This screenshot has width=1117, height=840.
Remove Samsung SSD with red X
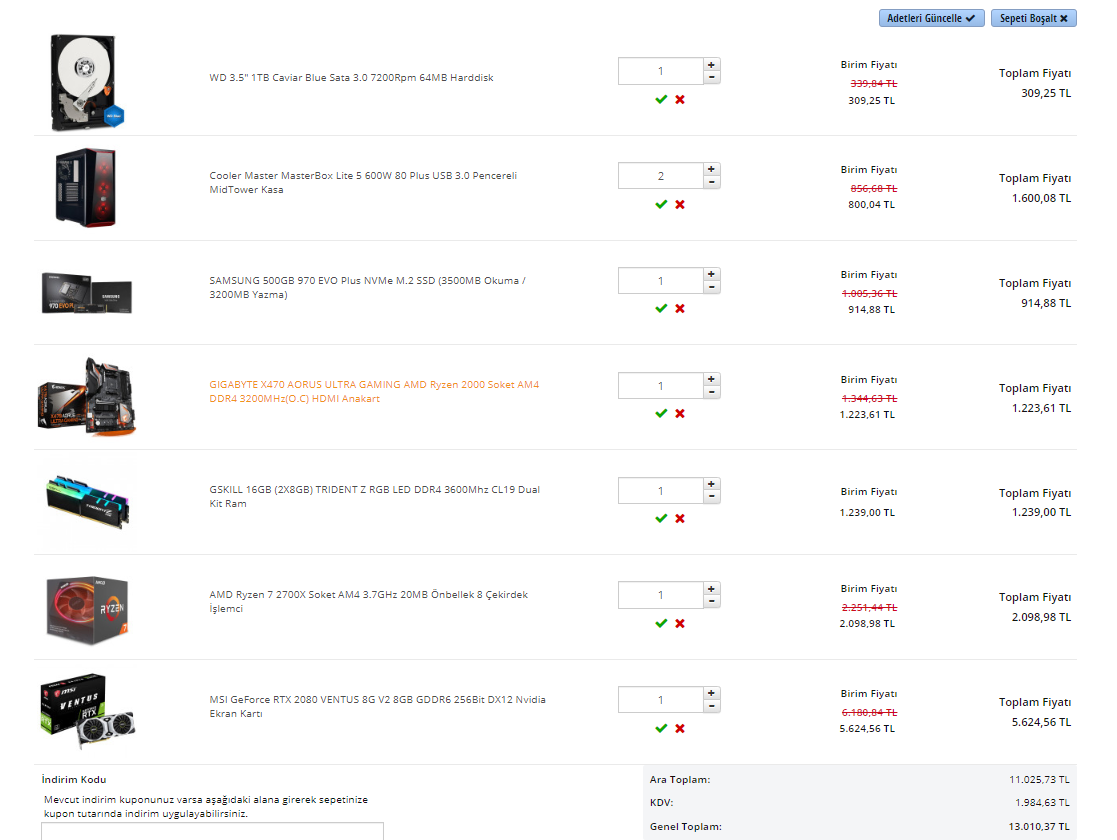[x=680, y=308]
